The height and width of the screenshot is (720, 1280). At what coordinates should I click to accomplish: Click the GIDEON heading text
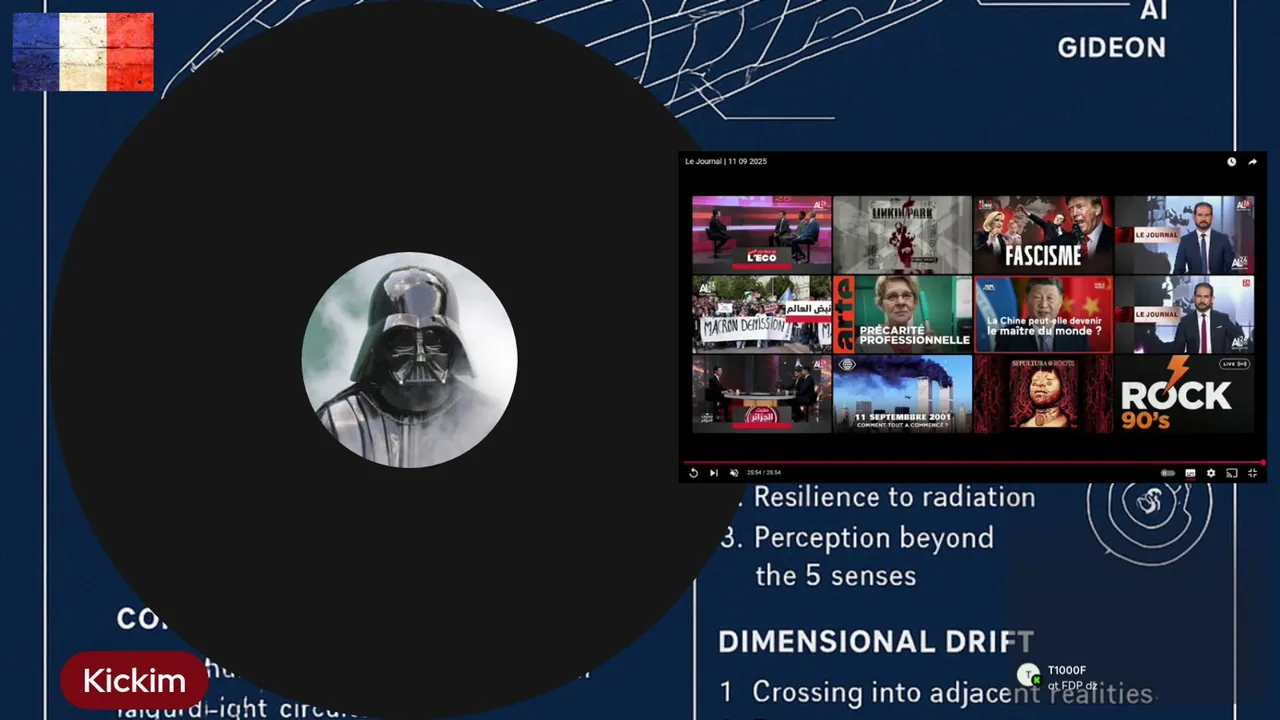coord(1111,47)
